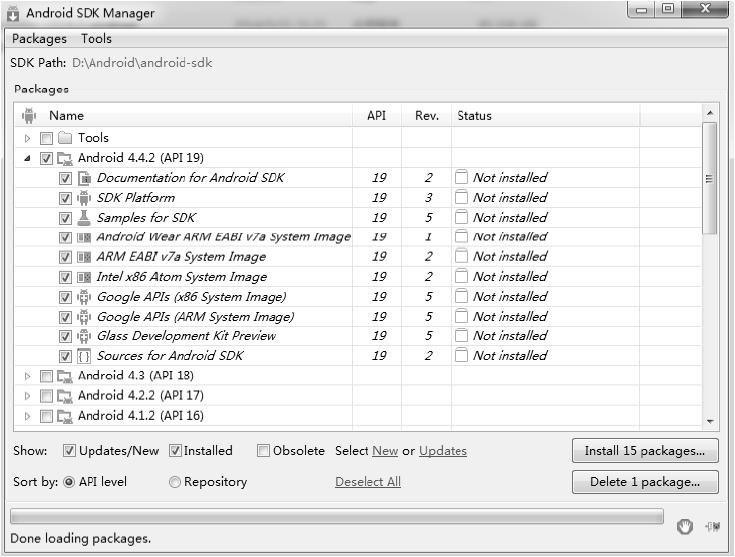Viewport: 735px width, 557px height.
Task: Toggle the Installed show checkbox
Action: click(175, 451)
